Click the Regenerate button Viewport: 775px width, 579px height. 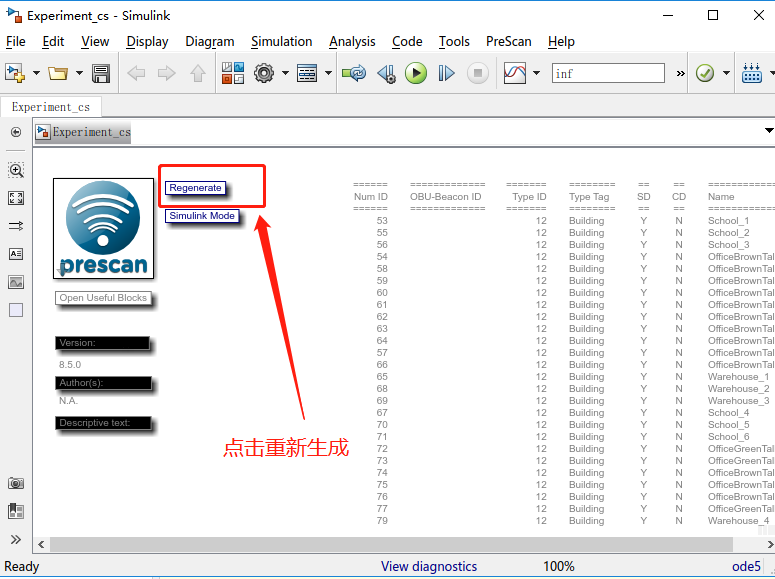point(195,188)
